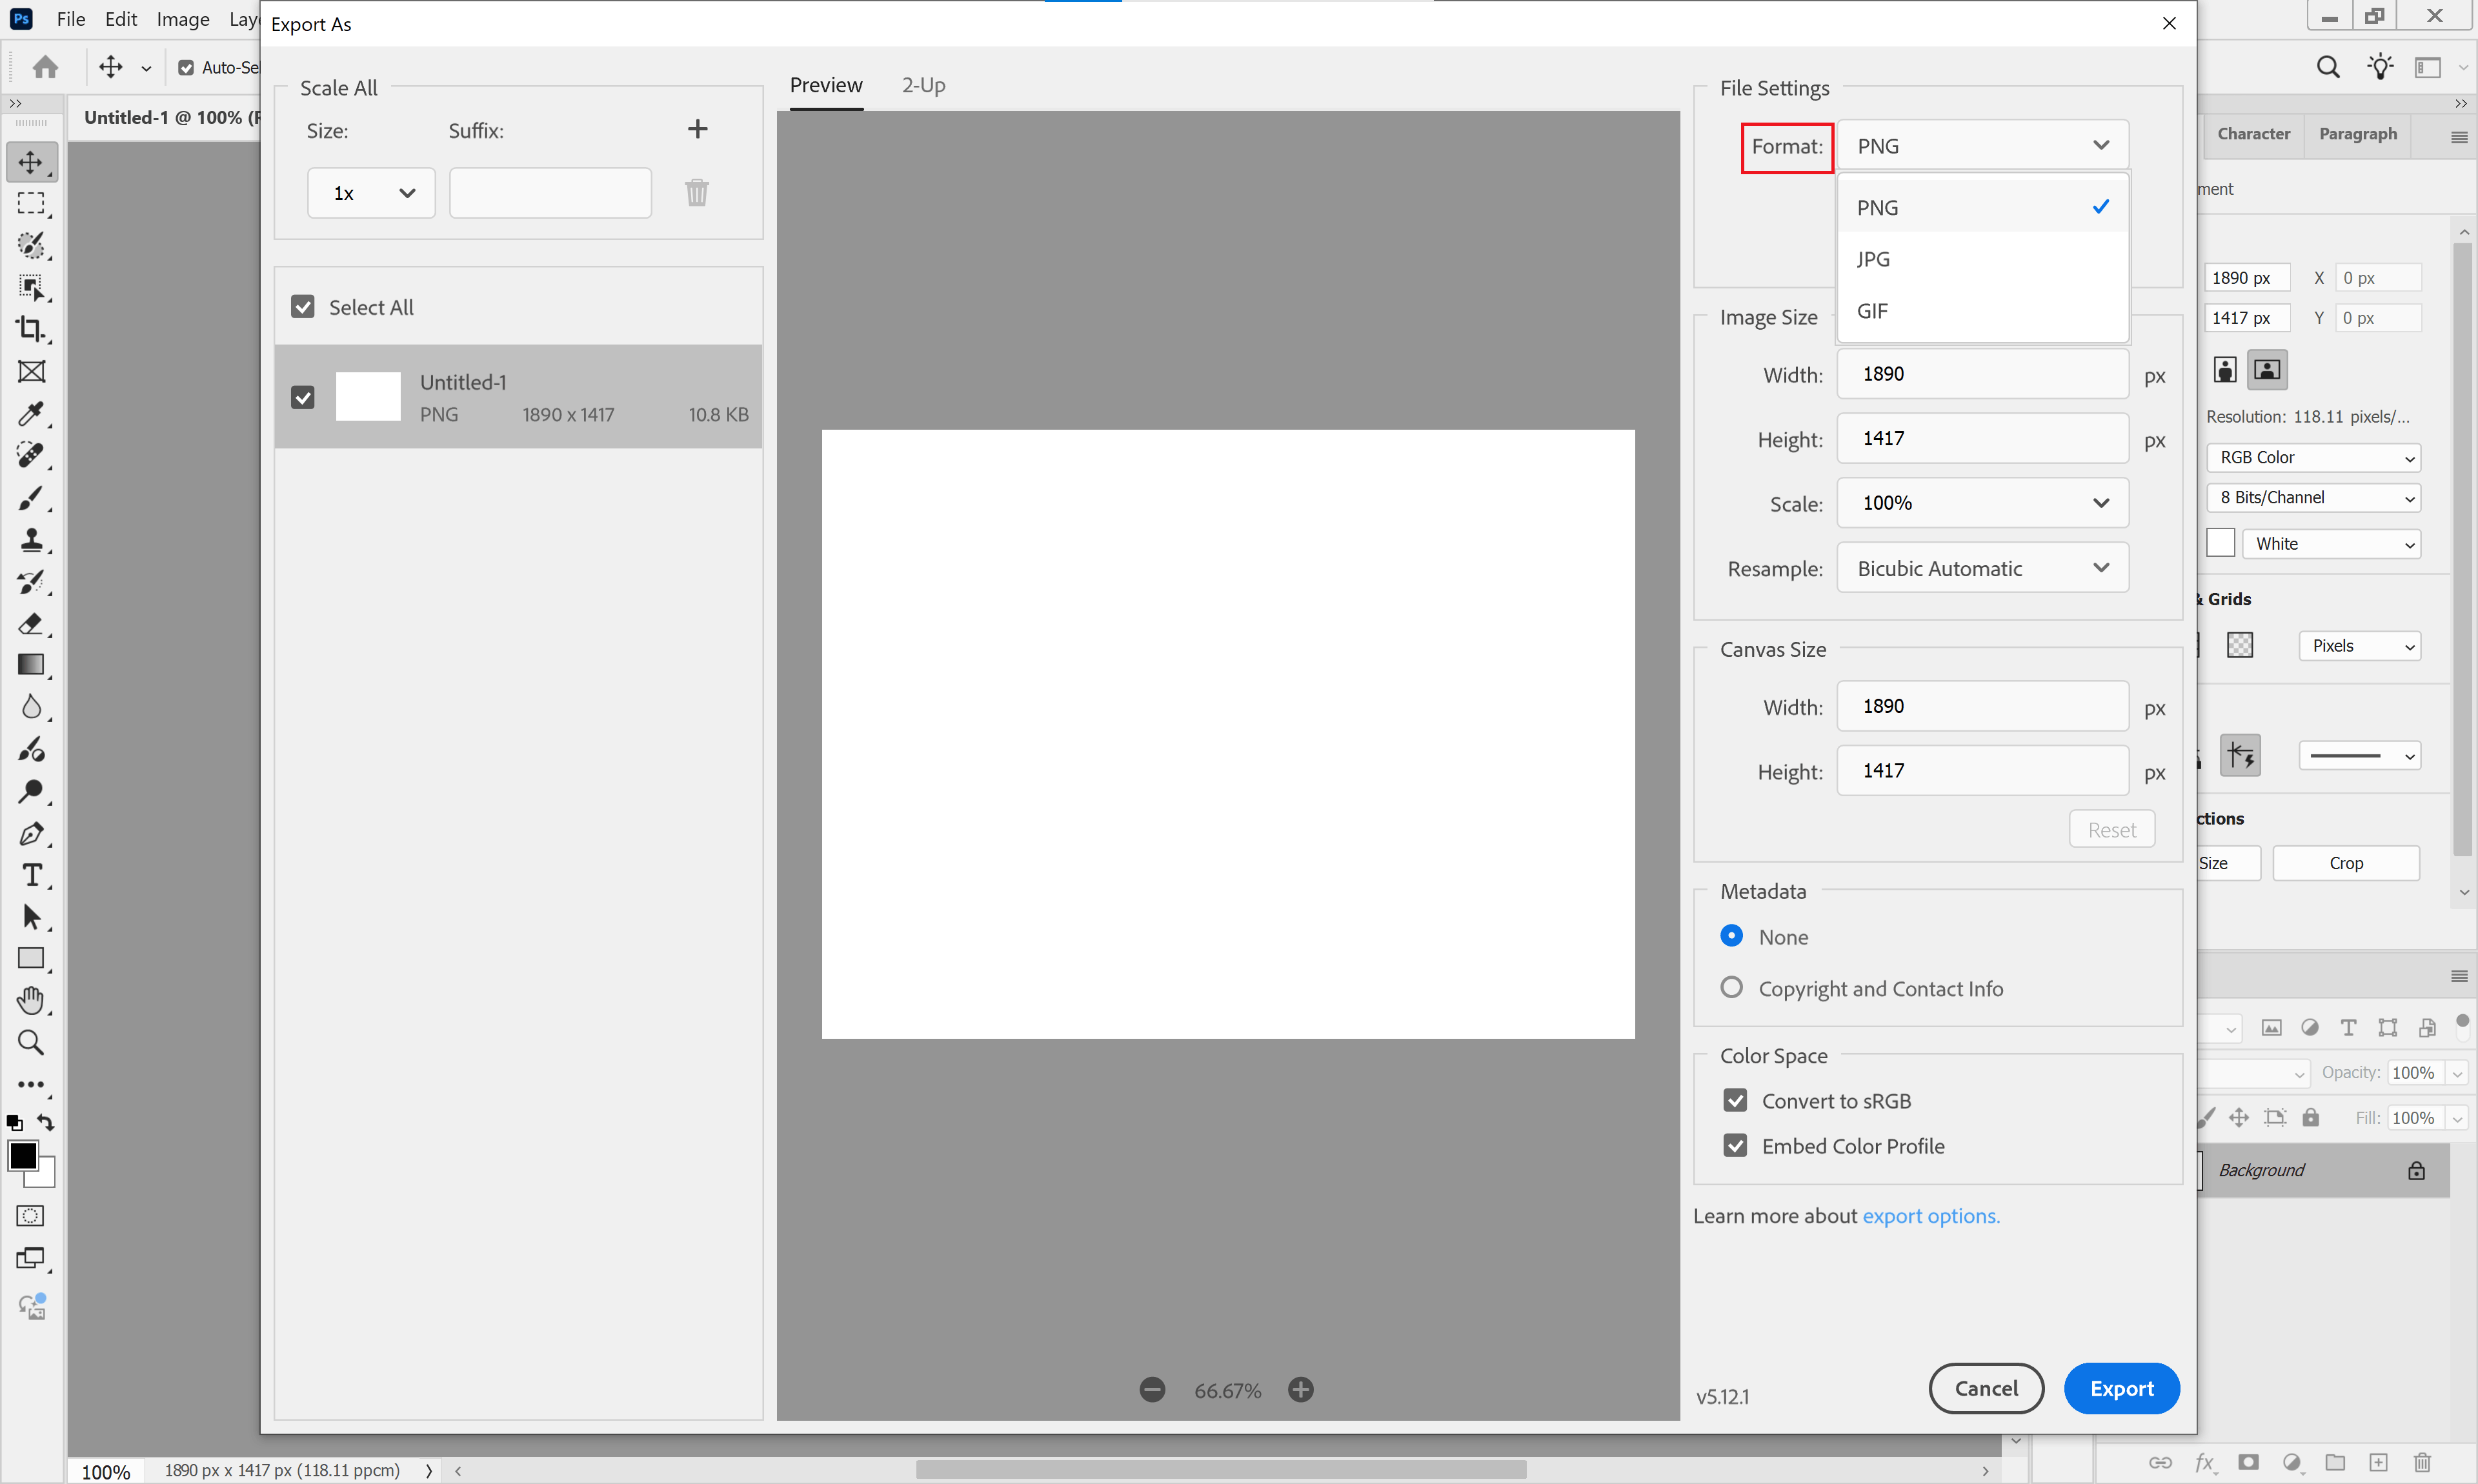The width and height of the screenshot is (2478, 1484).
Task: Open Photoshop search icon
Action: coord(2328,67)
